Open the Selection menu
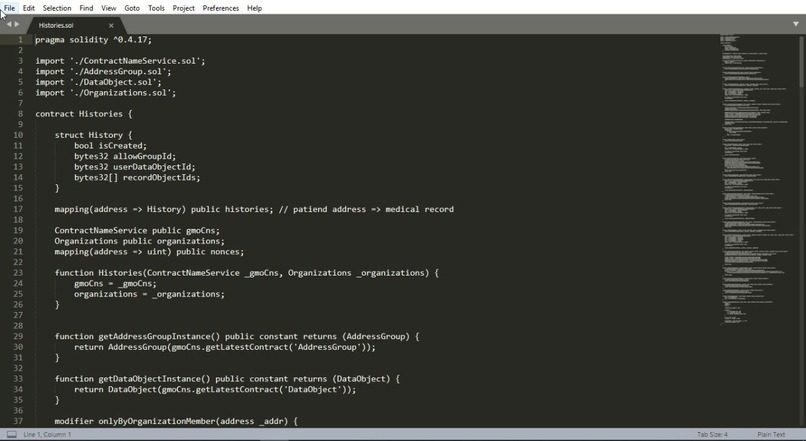The height and width of the screenshot is (441, 806). pos(57,8)
